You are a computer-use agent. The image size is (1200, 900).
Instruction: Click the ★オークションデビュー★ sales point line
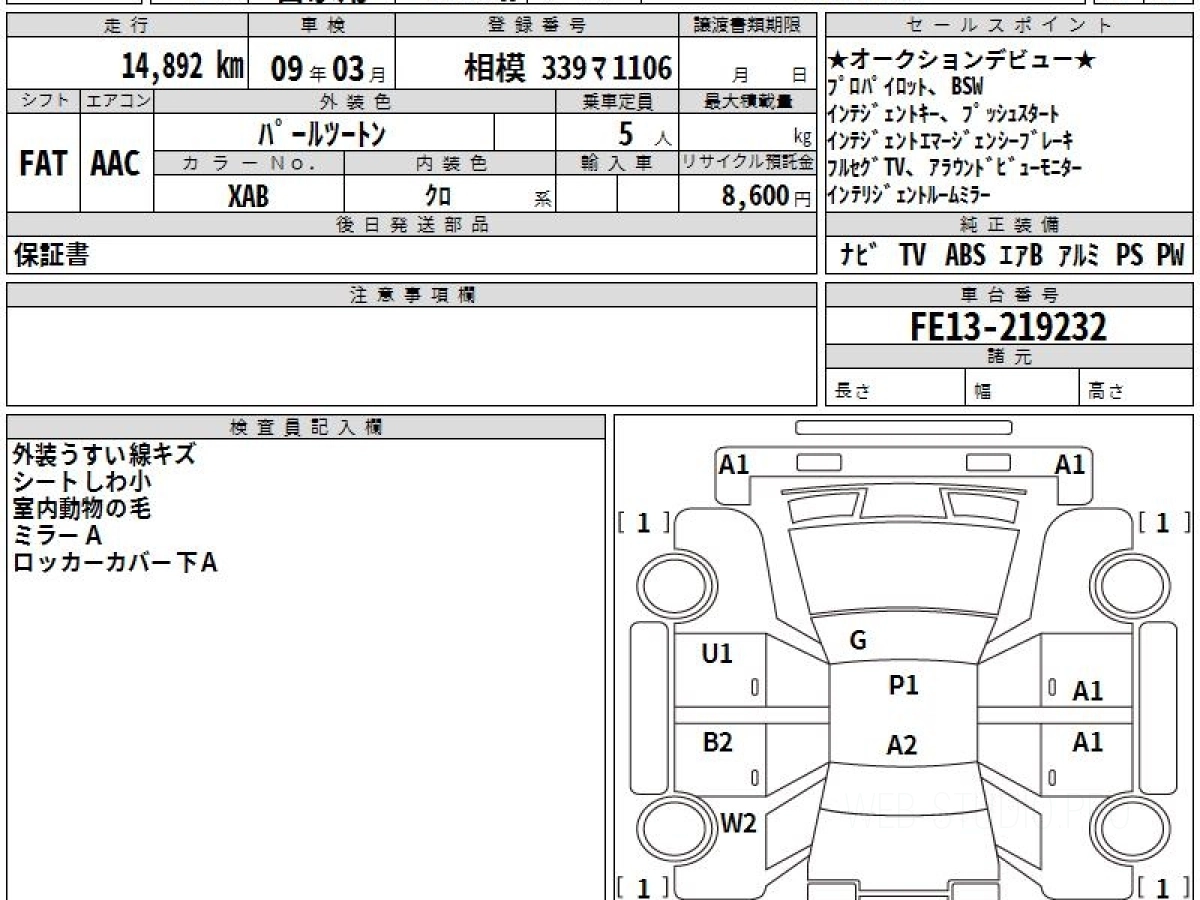[x=961, y=61]
